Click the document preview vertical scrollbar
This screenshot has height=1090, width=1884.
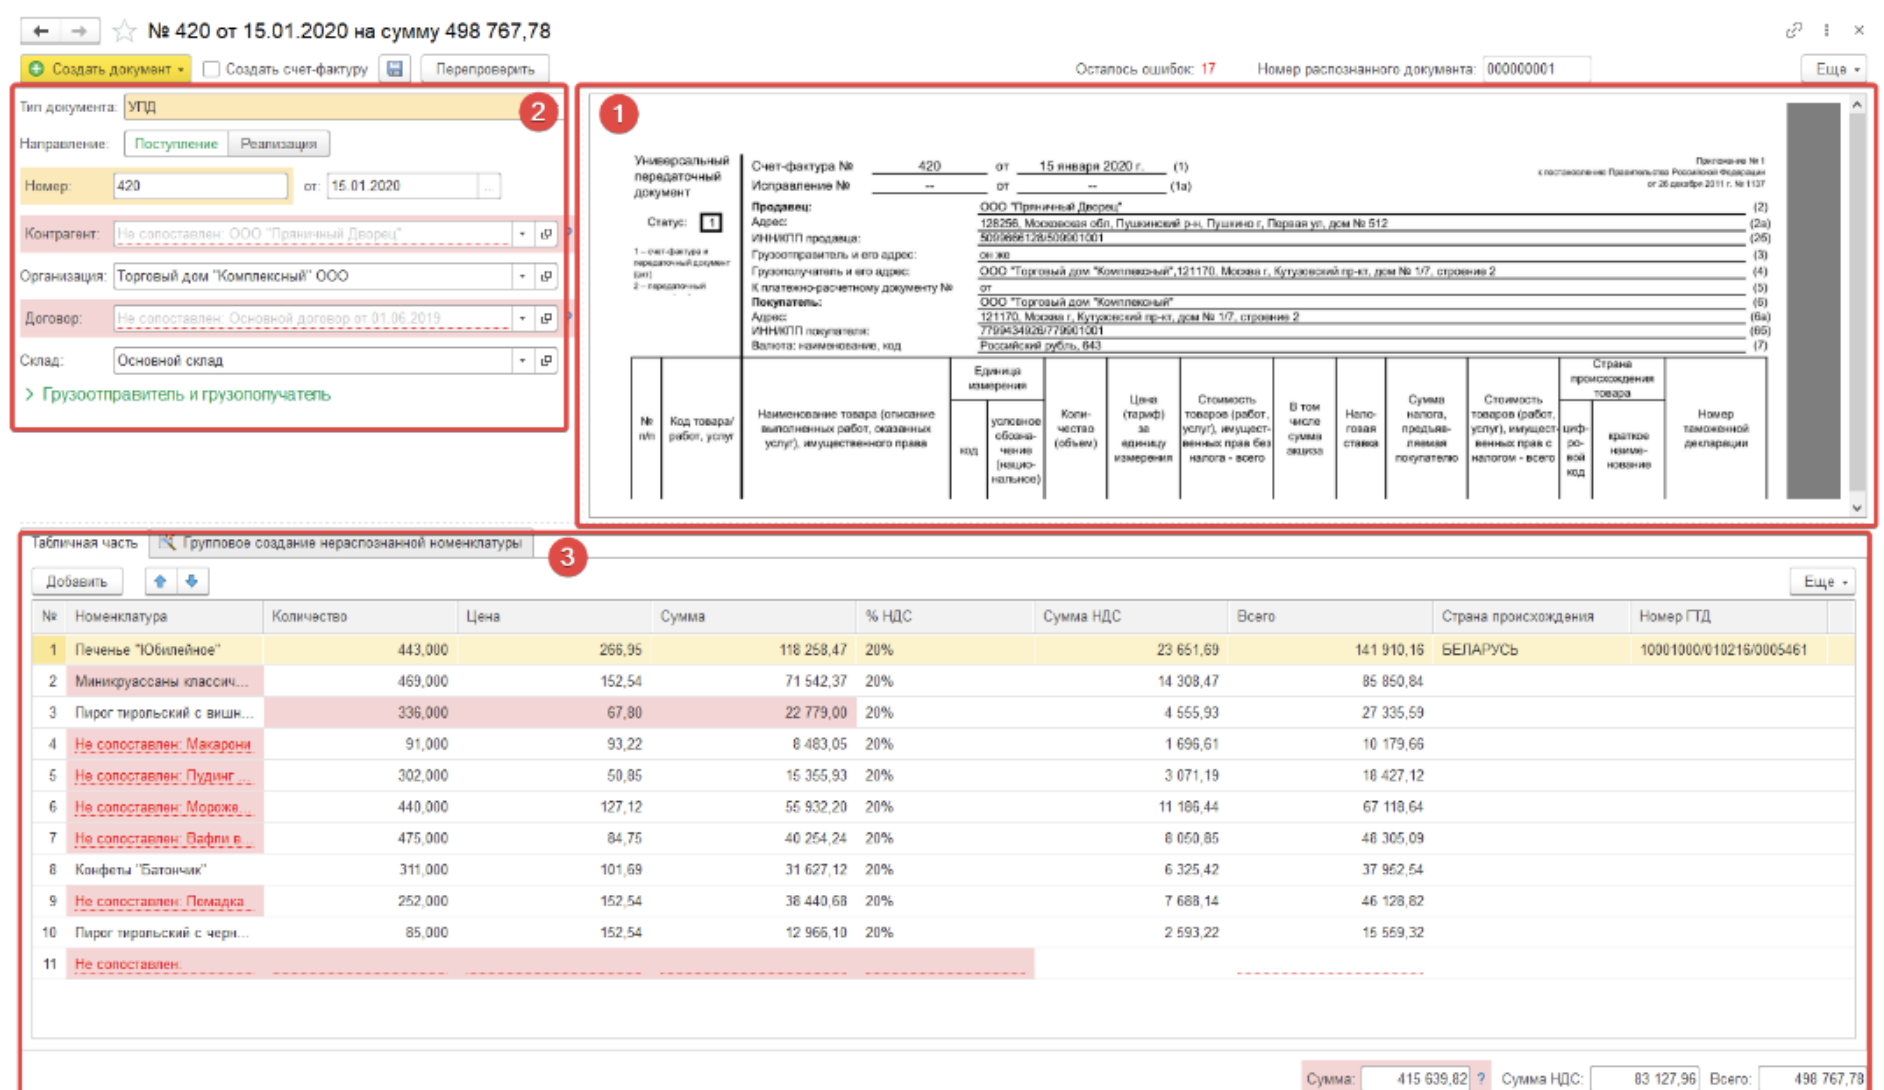[1857, 300]
